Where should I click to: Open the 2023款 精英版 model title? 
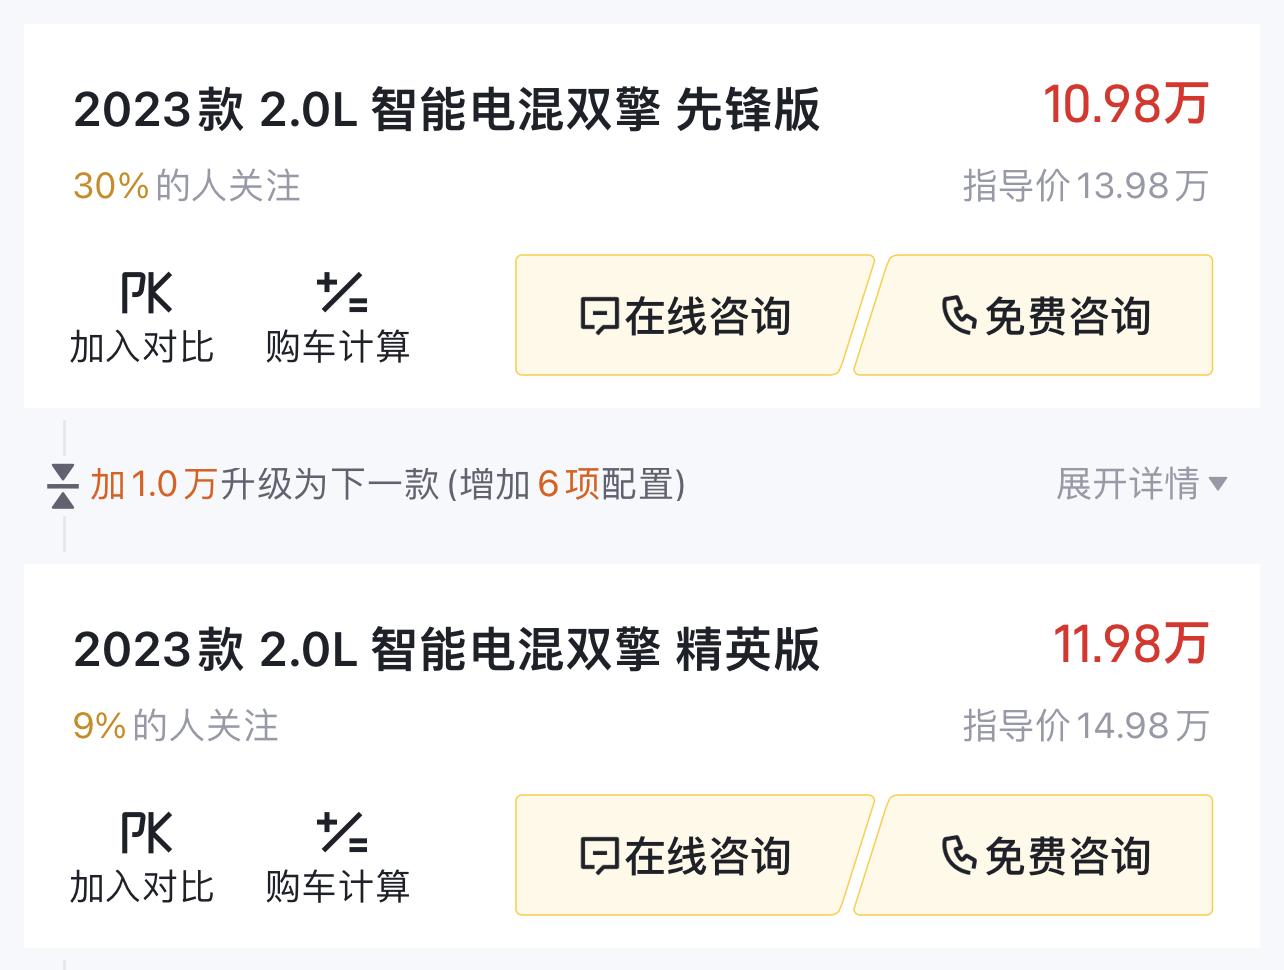[x=446, y=649]
